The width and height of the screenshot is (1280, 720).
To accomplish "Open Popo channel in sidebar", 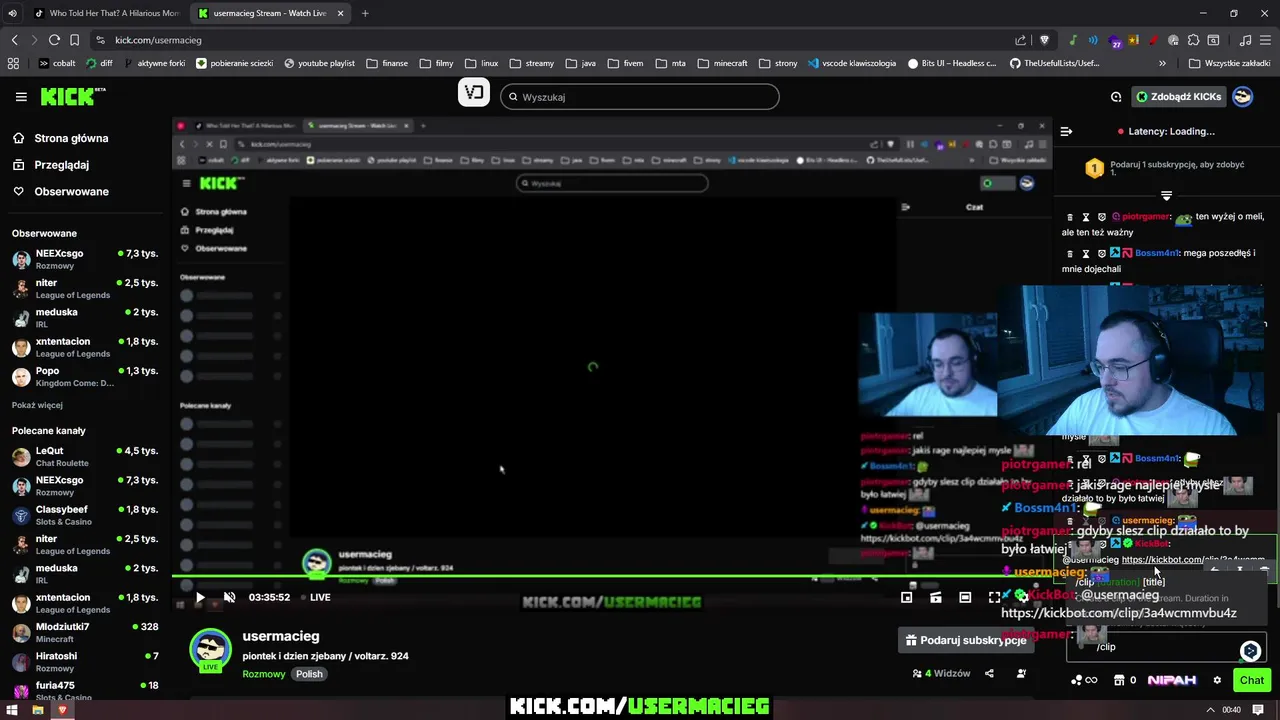I will 84,376.
